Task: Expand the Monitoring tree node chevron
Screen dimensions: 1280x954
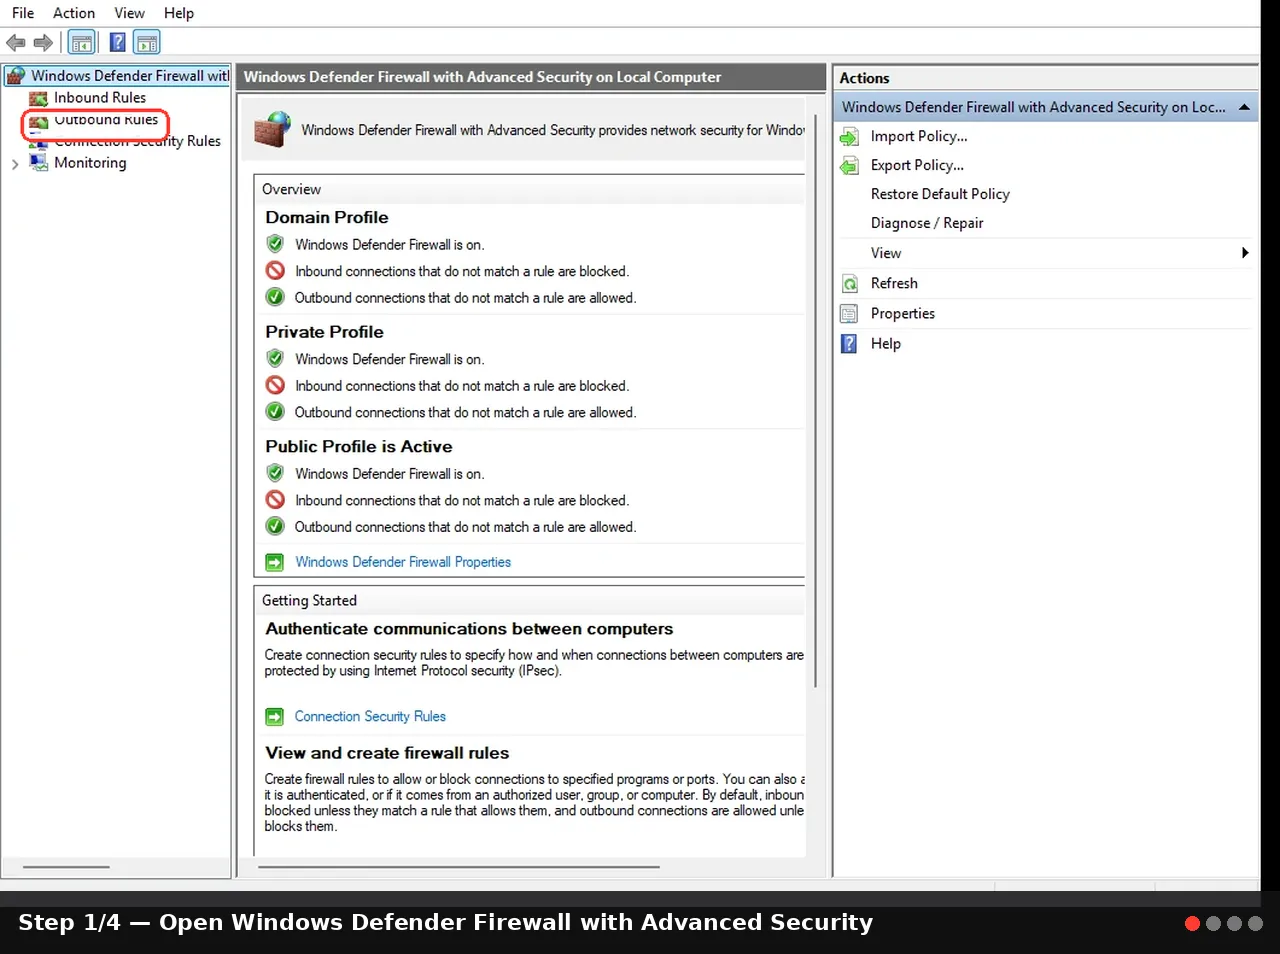Action: click(x=15, y=164)
